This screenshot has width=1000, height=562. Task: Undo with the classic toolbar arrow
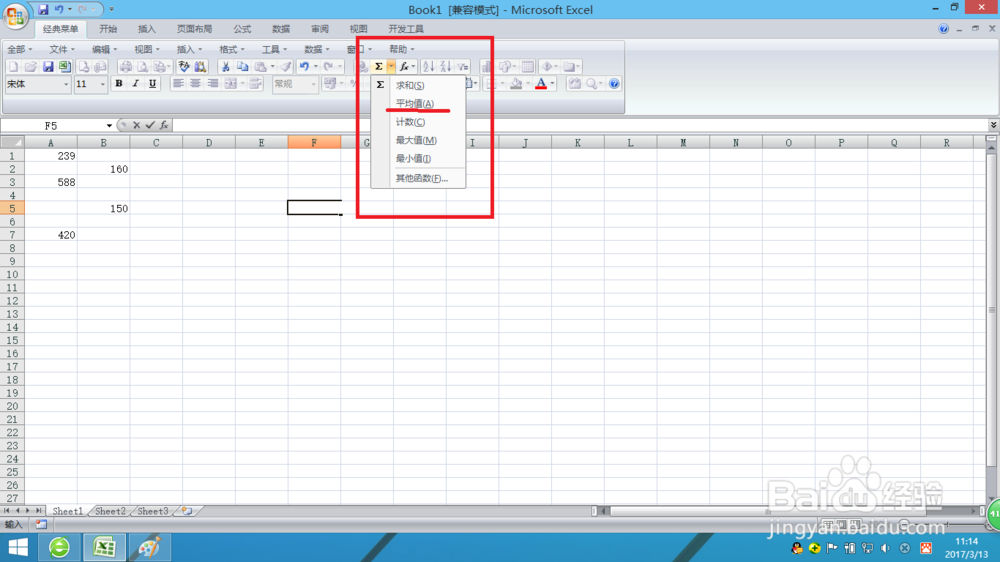(304, 66)
